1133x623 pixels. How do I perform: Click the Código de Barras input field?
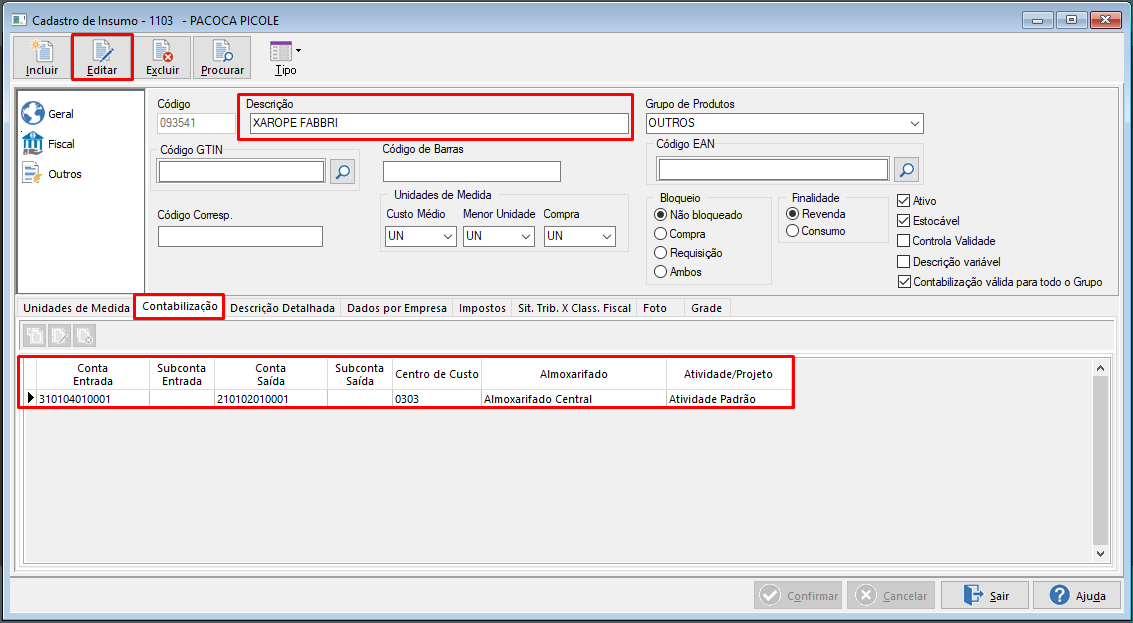tap(472, 171)
